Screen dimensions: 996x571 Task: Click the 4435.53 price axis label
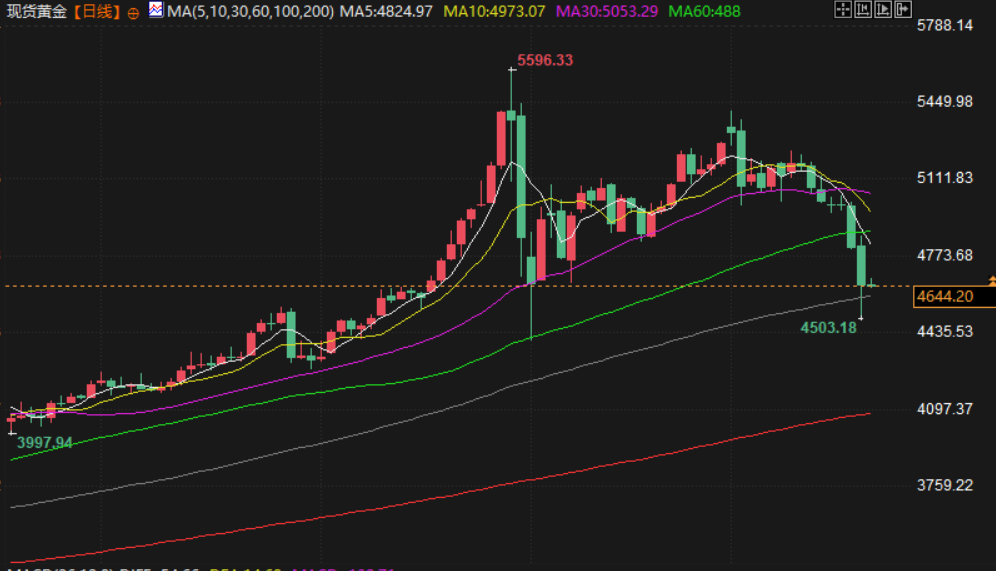point(945,332)
